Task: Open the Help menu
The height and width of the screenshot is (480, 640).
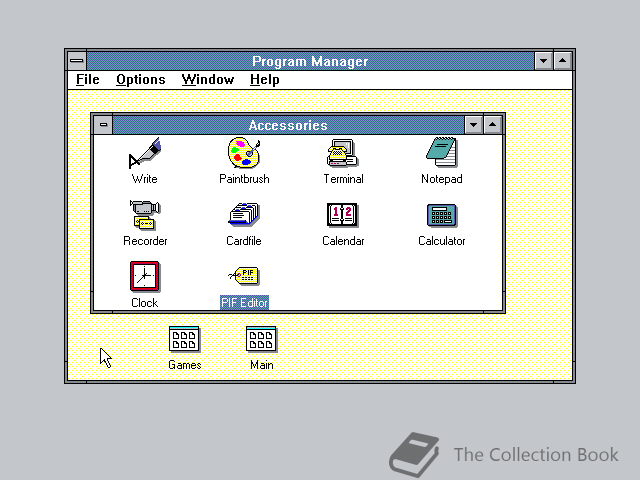Action: click(264, 80)
